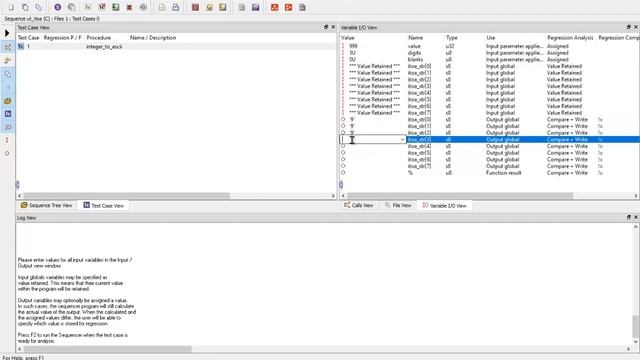Click the orange round icon in left sidebar
This screenshot has height=360, width=640.
pos(7,101)
